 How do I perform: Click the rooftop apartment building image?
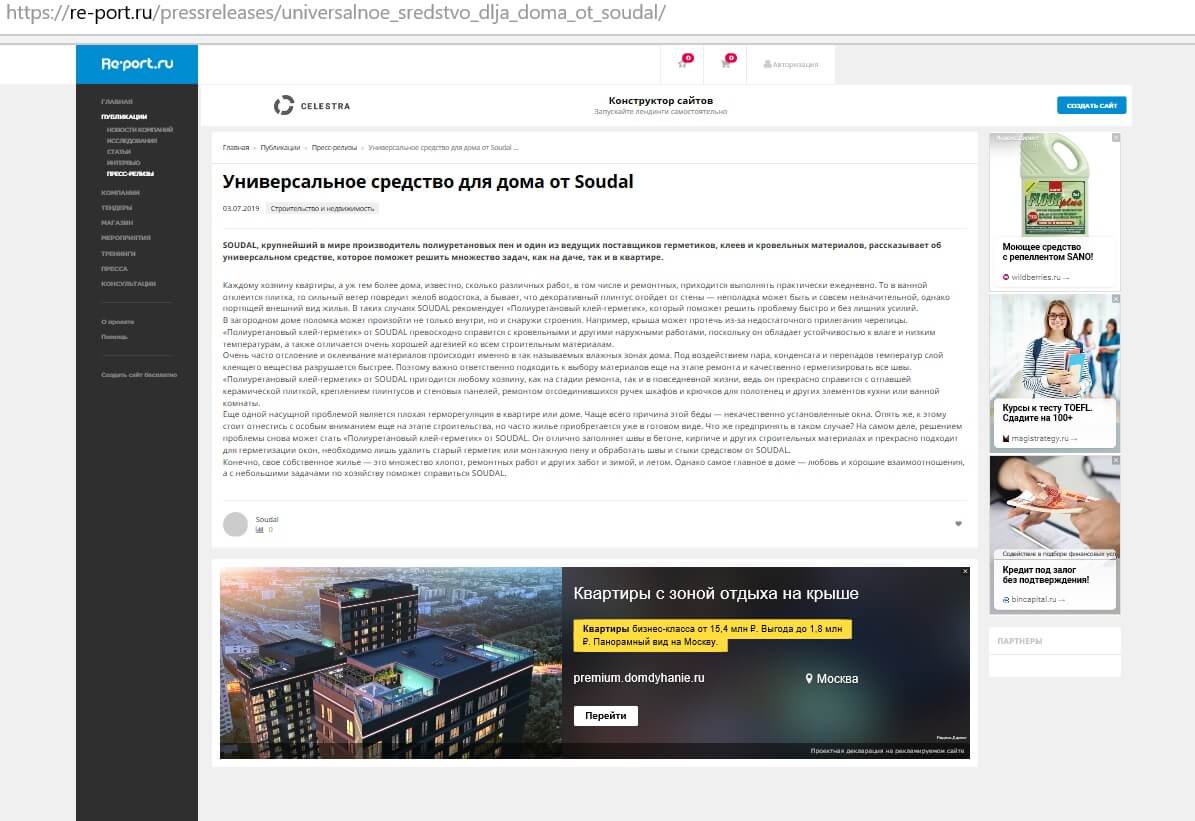[391, 662]
